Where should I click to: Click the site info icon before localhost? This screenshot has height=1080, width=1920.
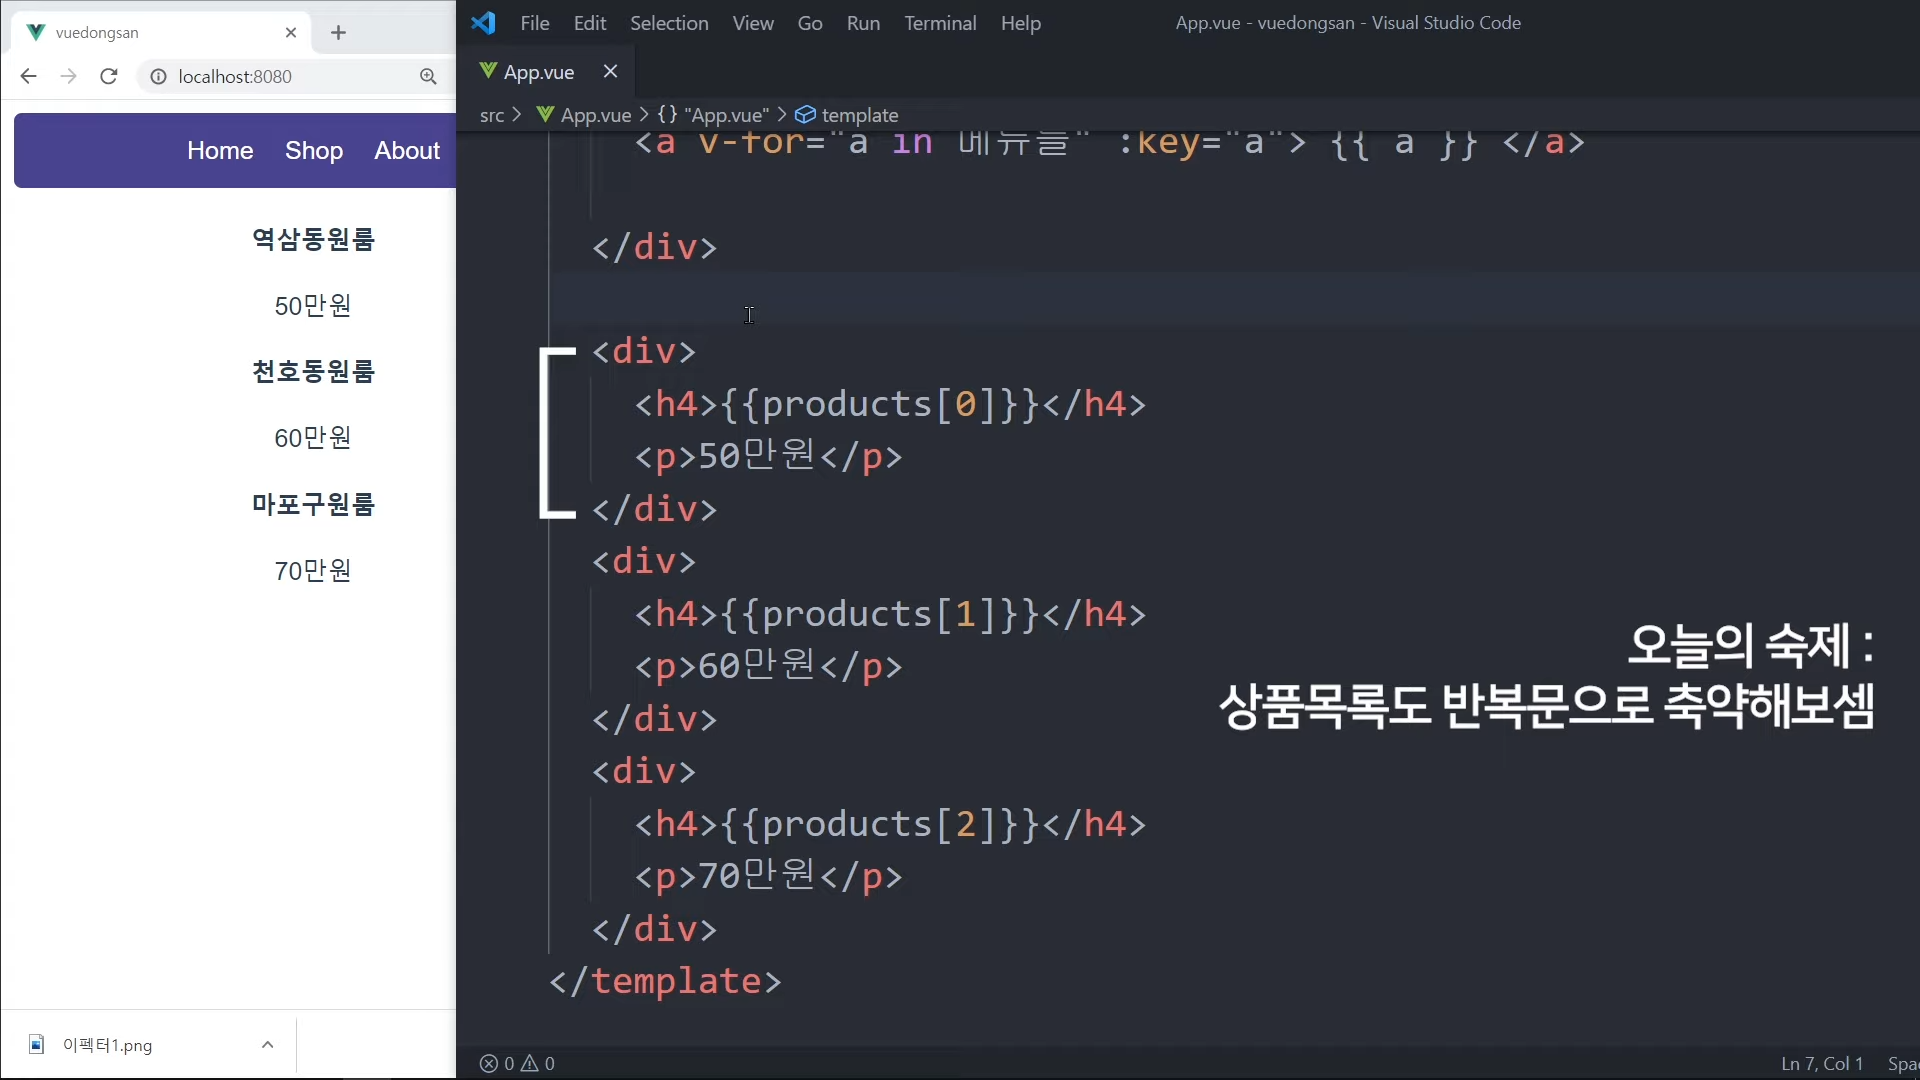tap(158, 76)
